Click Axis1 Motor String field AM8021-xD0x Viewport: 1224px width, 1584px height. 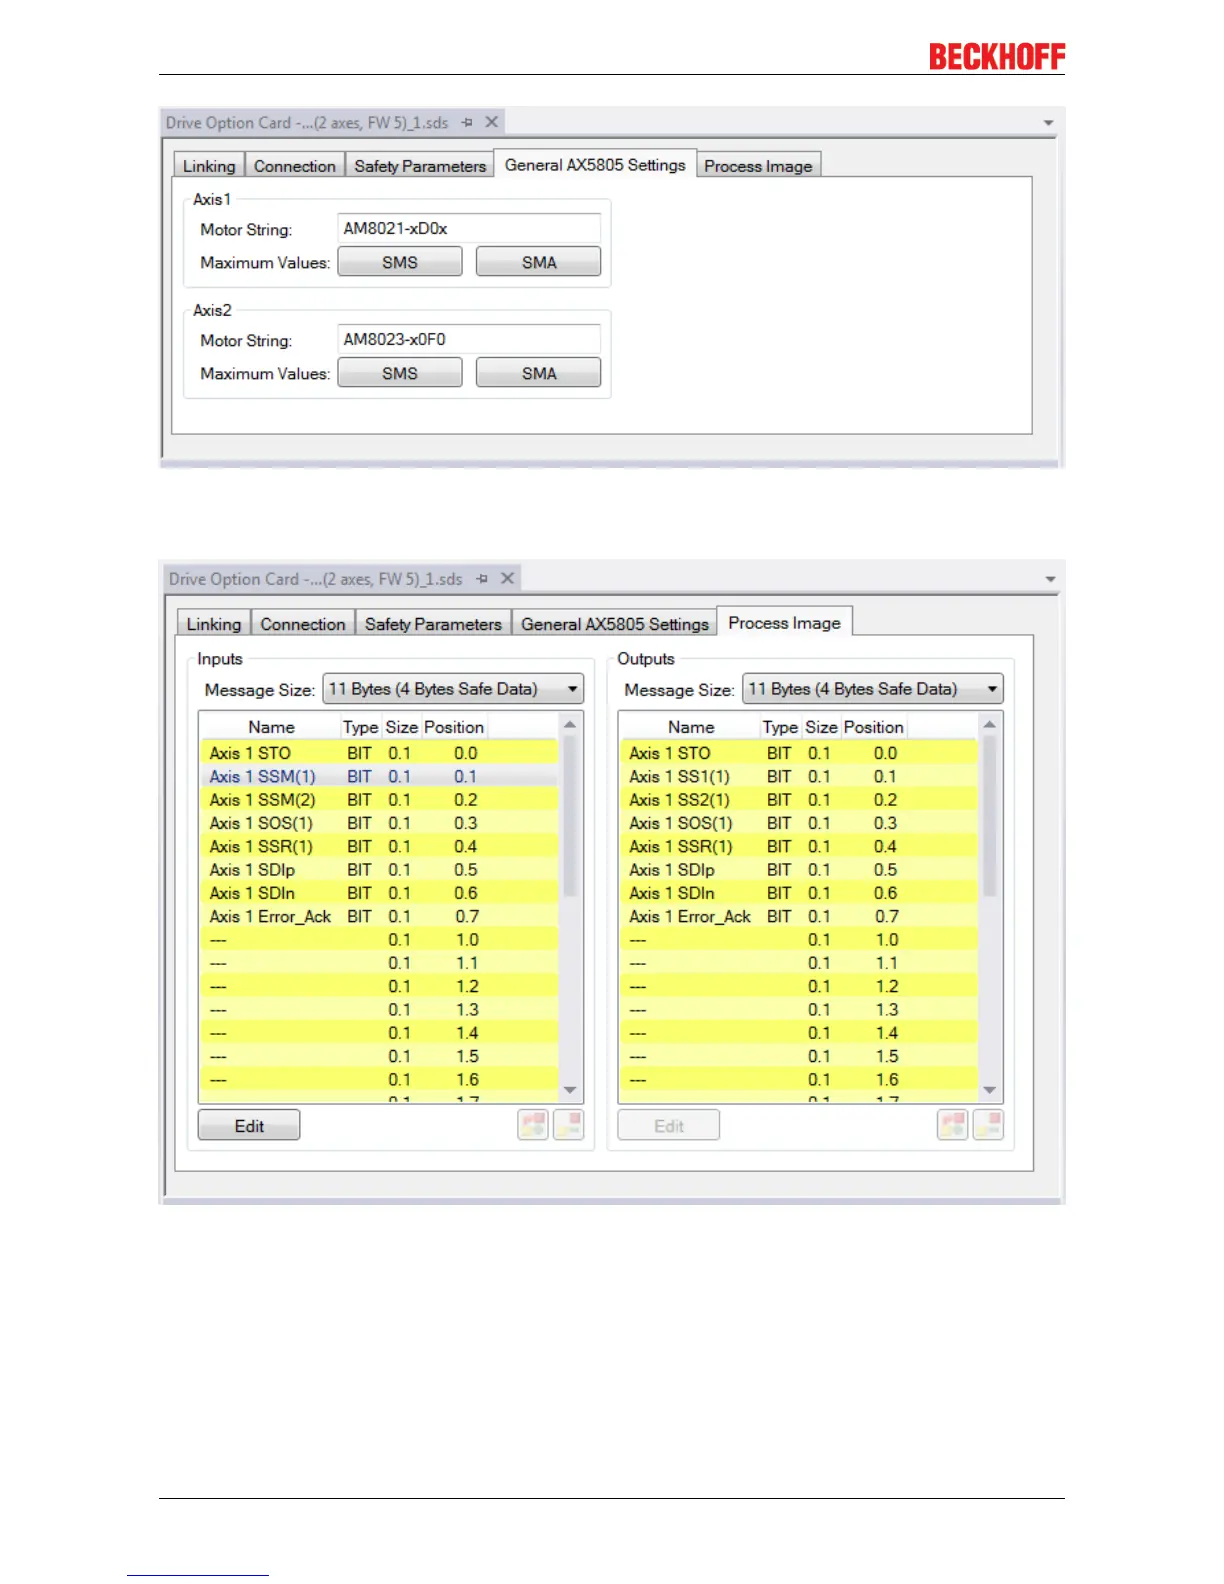point(469,229)
